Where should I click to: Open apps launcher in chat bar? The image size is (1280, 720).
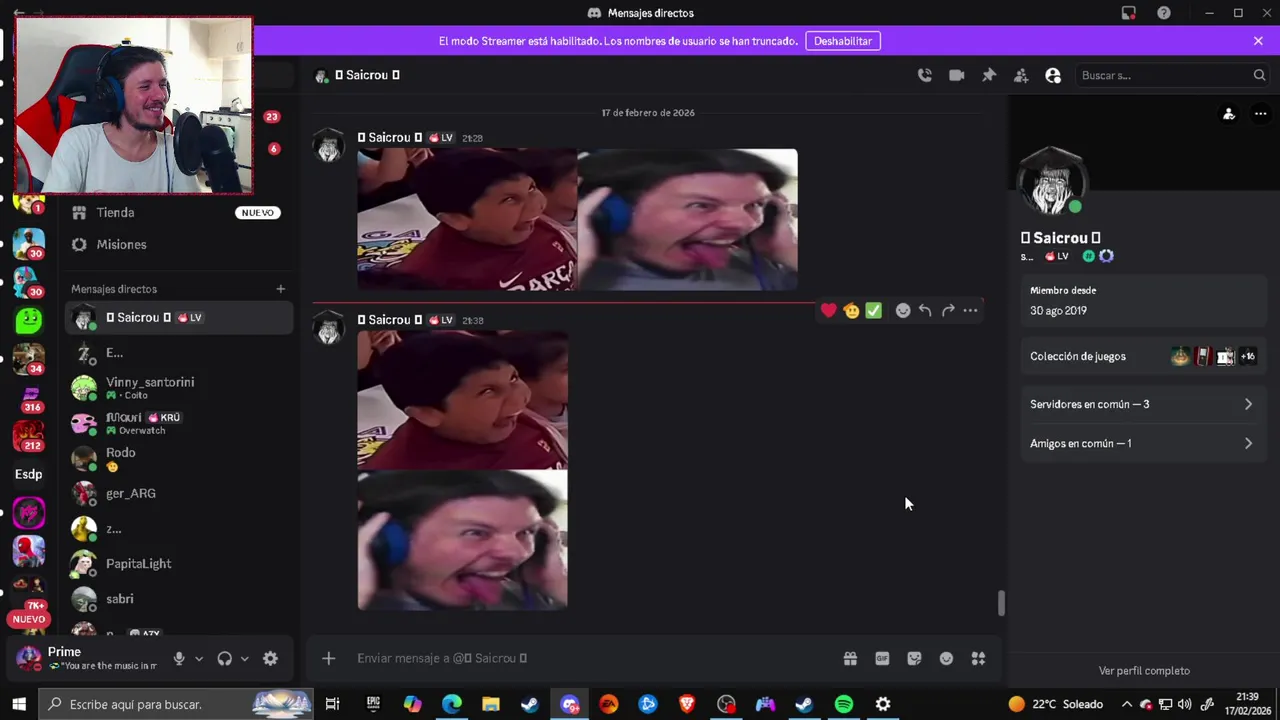[978, 658]
